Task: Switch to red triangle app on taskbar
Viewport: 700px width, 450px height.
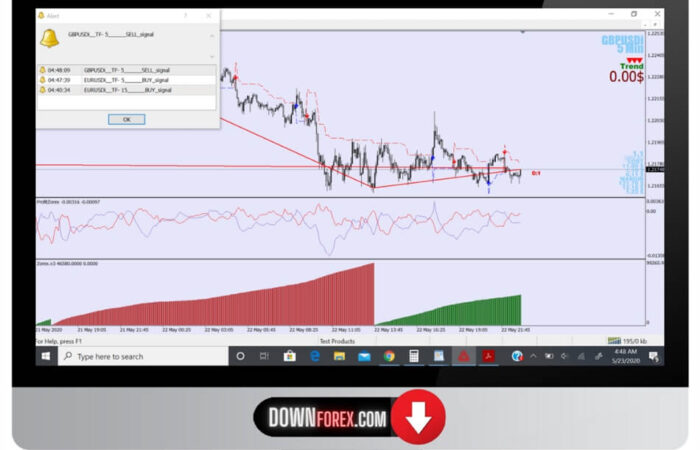Action: [x=464, y=356]
